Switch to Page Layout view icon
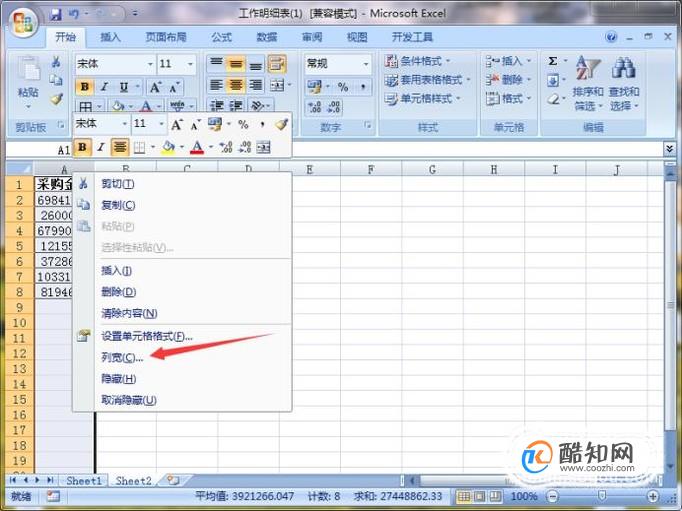 pyautogui.click(x=479, y=496)
